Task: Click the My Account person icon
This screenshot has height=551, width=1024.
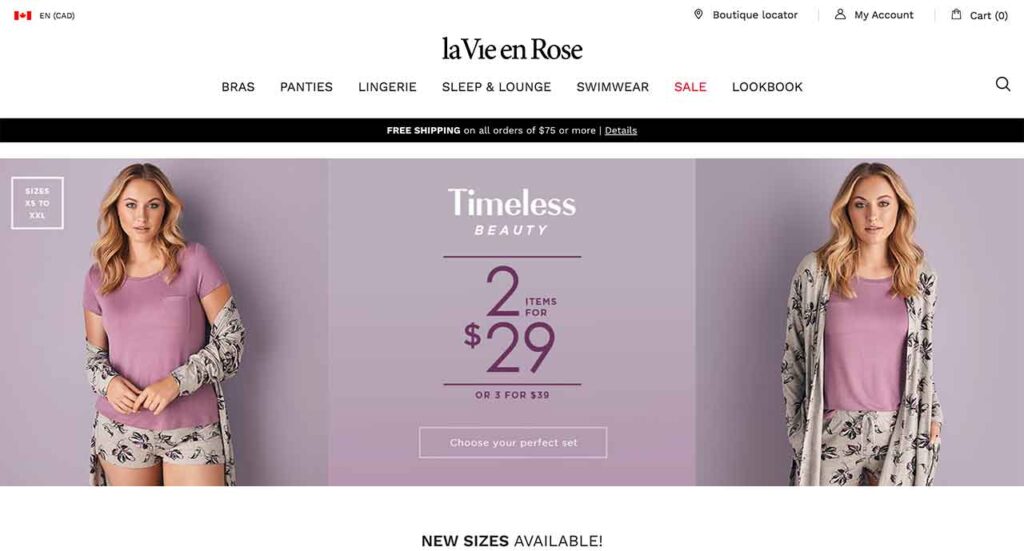Action: (840, 14)
